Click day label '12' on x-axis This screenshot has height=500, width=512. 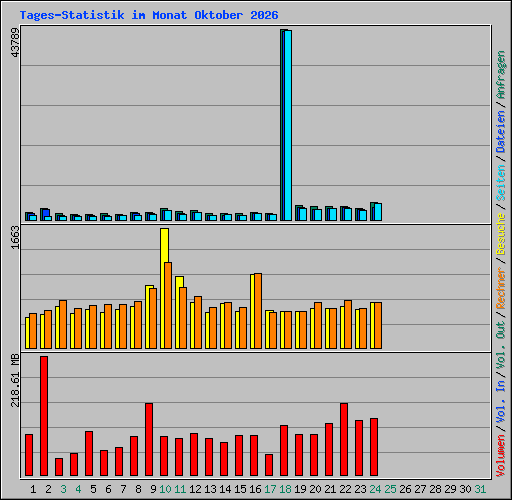[x=195, y=489]
